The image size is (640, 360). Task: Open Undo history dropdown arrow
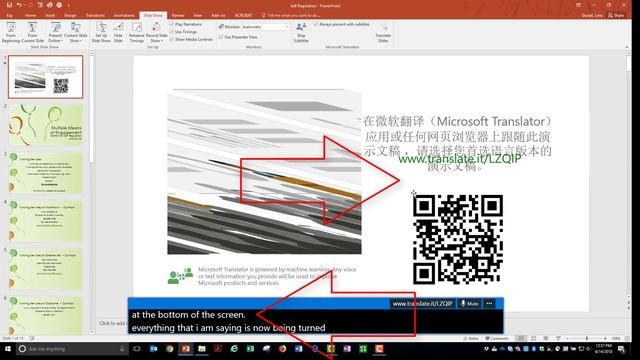click(25, 5)
